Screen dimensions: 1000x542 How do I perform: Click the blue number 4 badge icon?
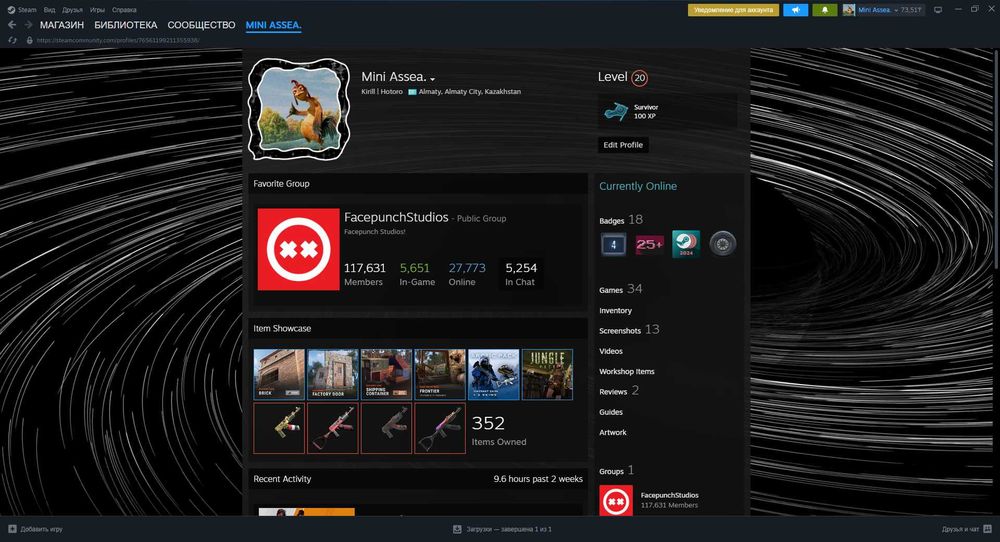tap(614, 244)
